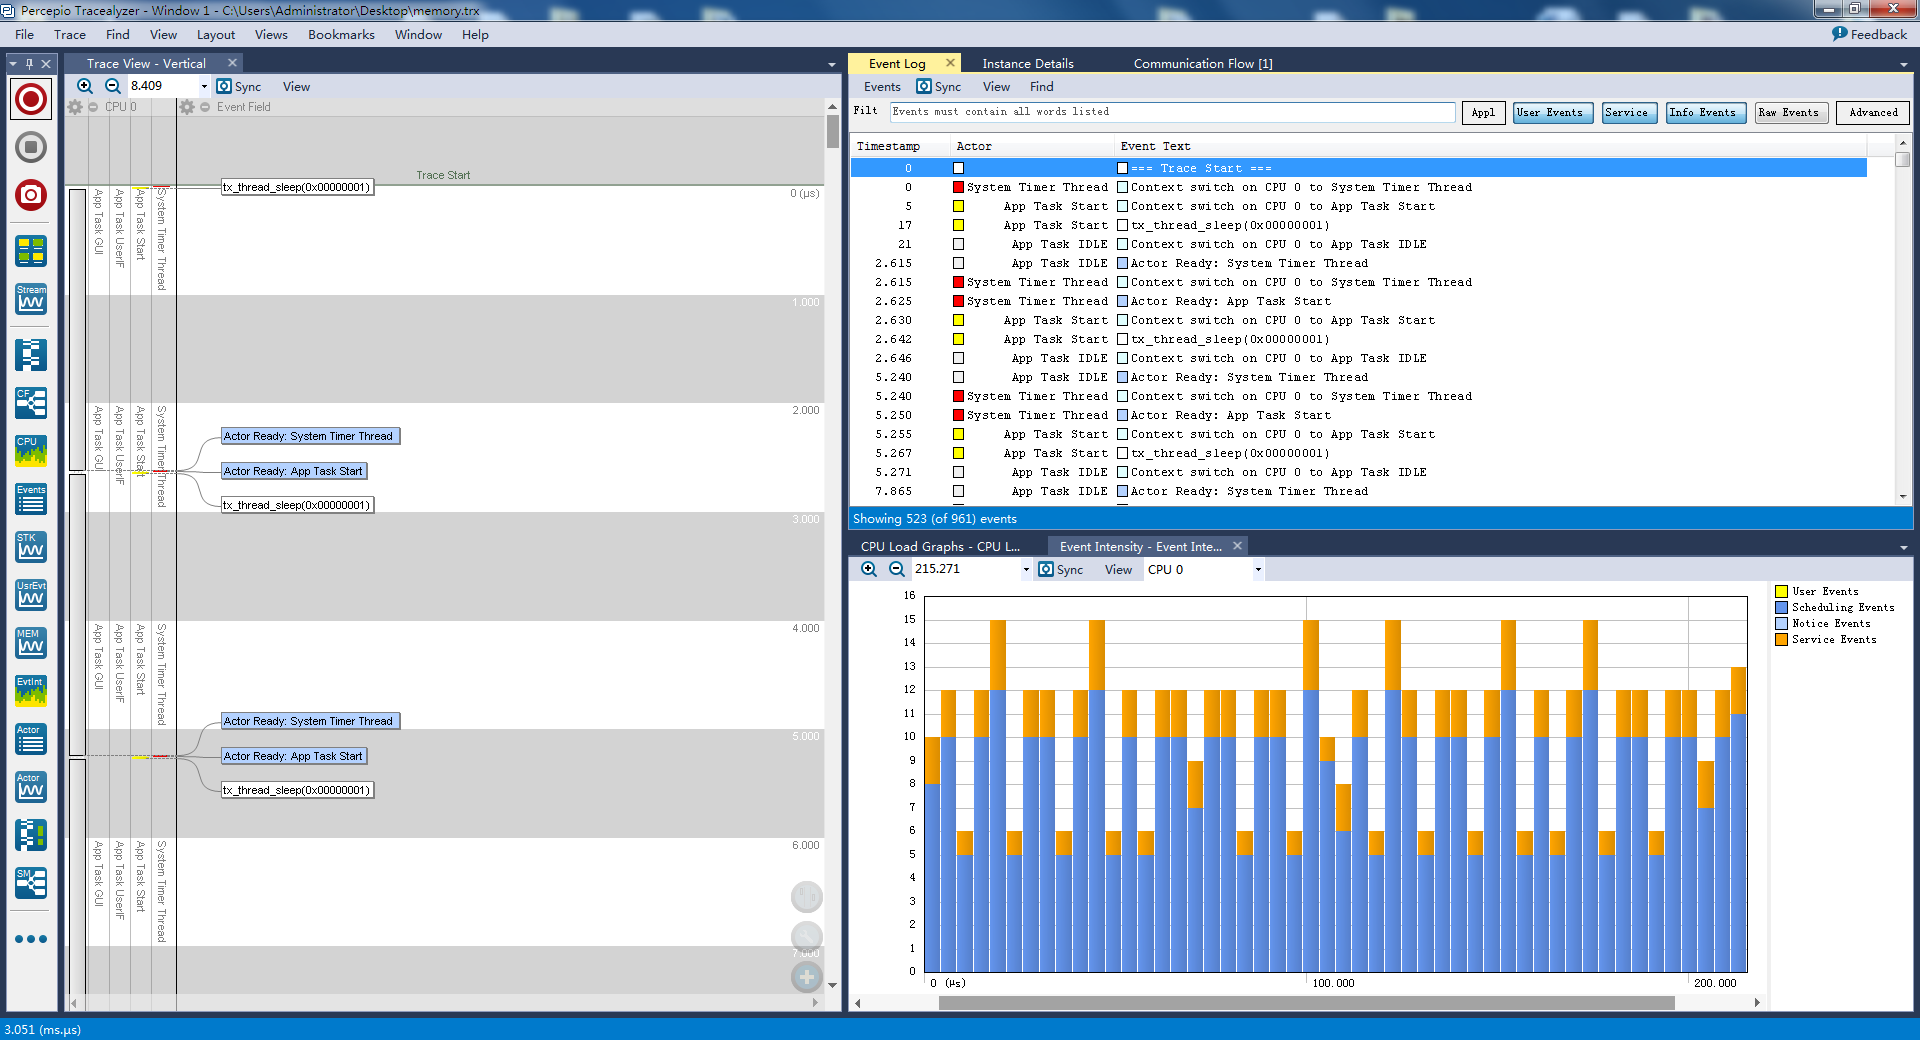Image resolution: width=1920 pixels, height=1040 pixels.
Task: Toggle Sync in the Event Log toolbar
Action: pos(939,87)
